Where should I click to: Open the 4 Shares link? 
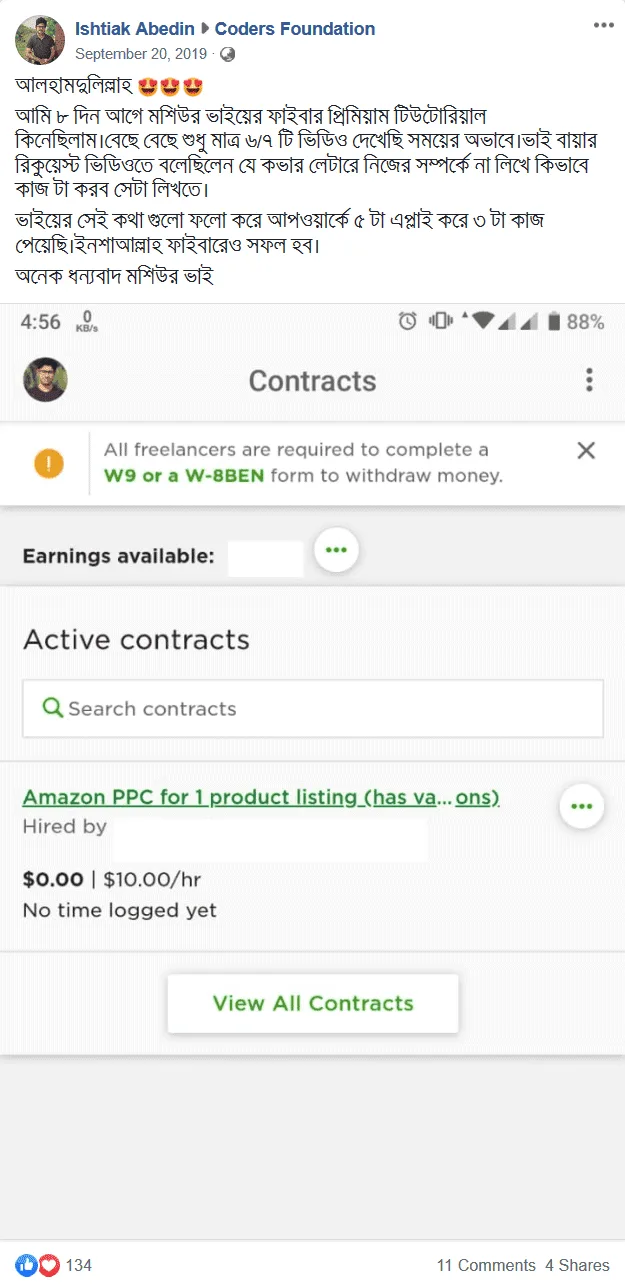(577, 1265)
